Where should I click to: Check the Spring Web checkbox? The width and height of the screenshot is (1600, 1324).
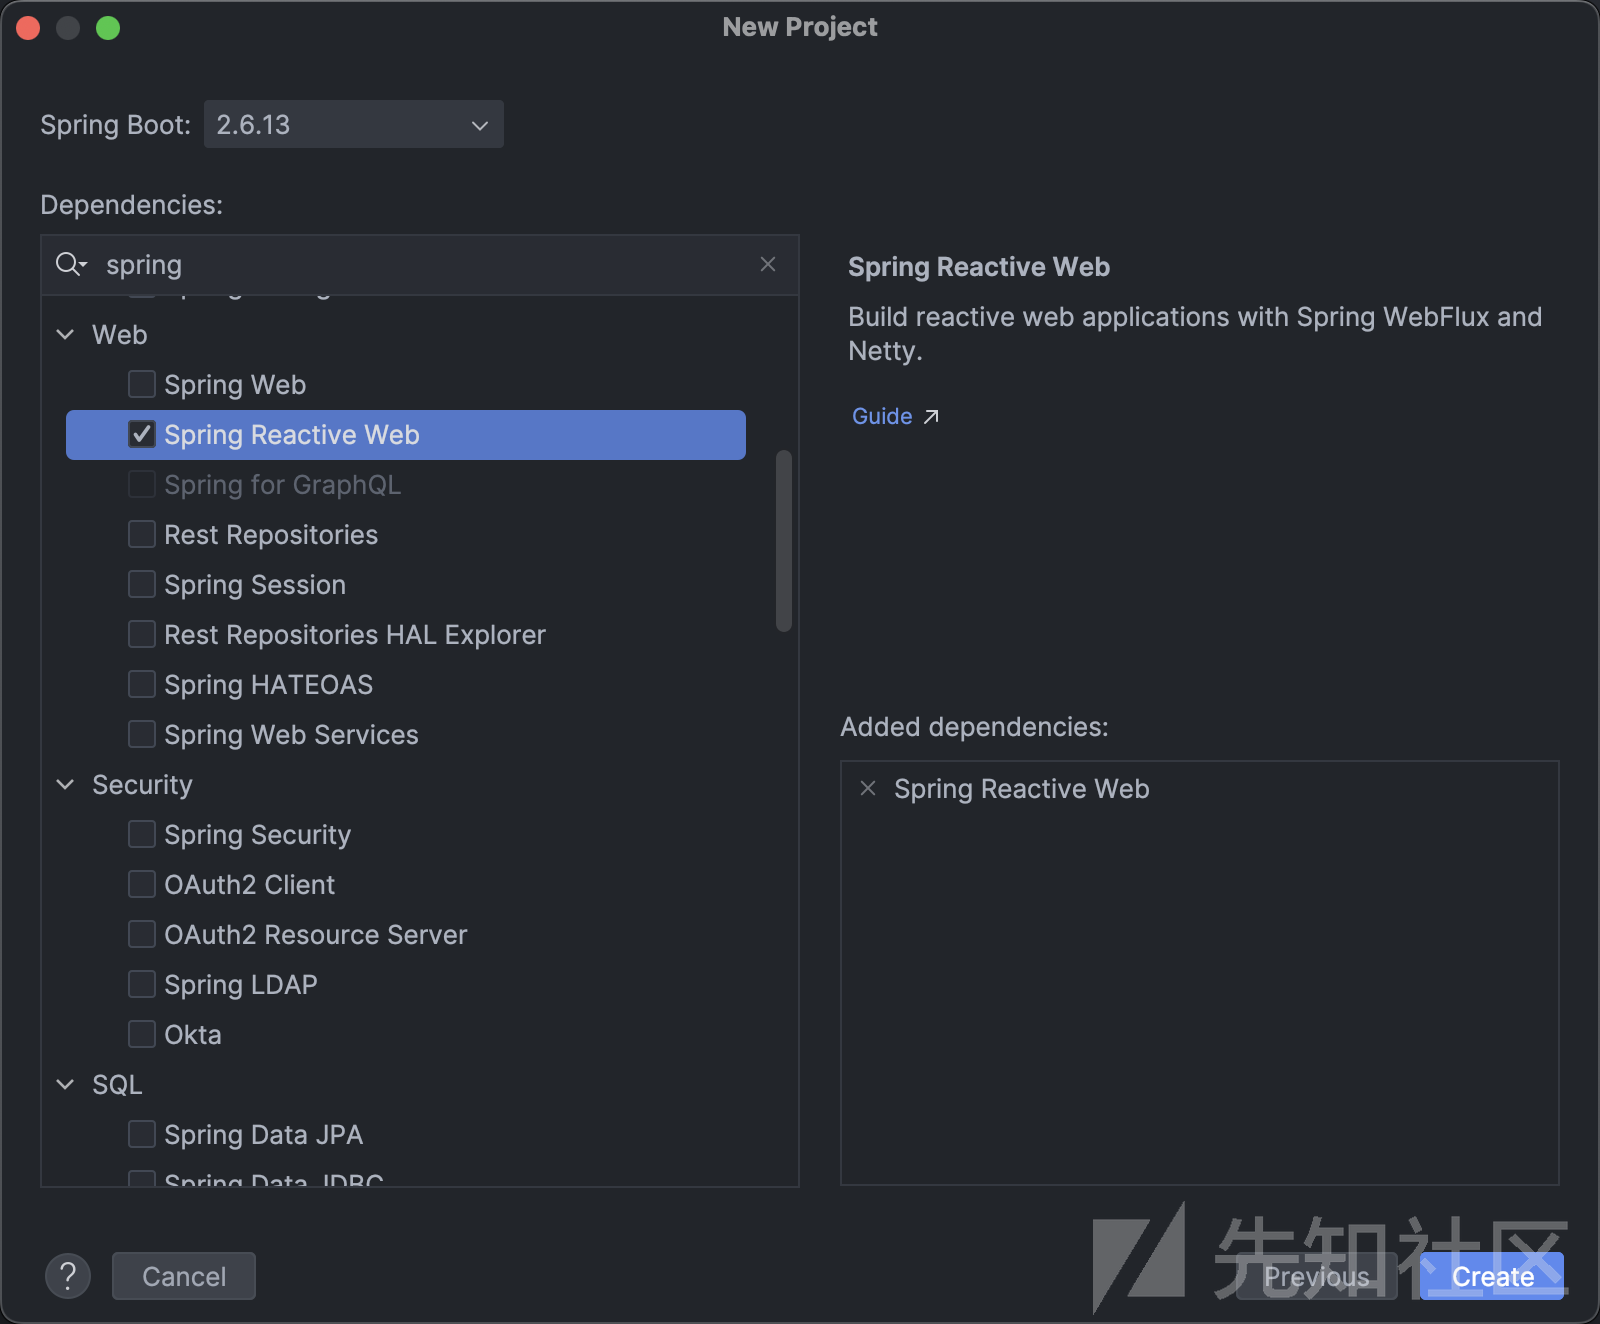point(142,384)
